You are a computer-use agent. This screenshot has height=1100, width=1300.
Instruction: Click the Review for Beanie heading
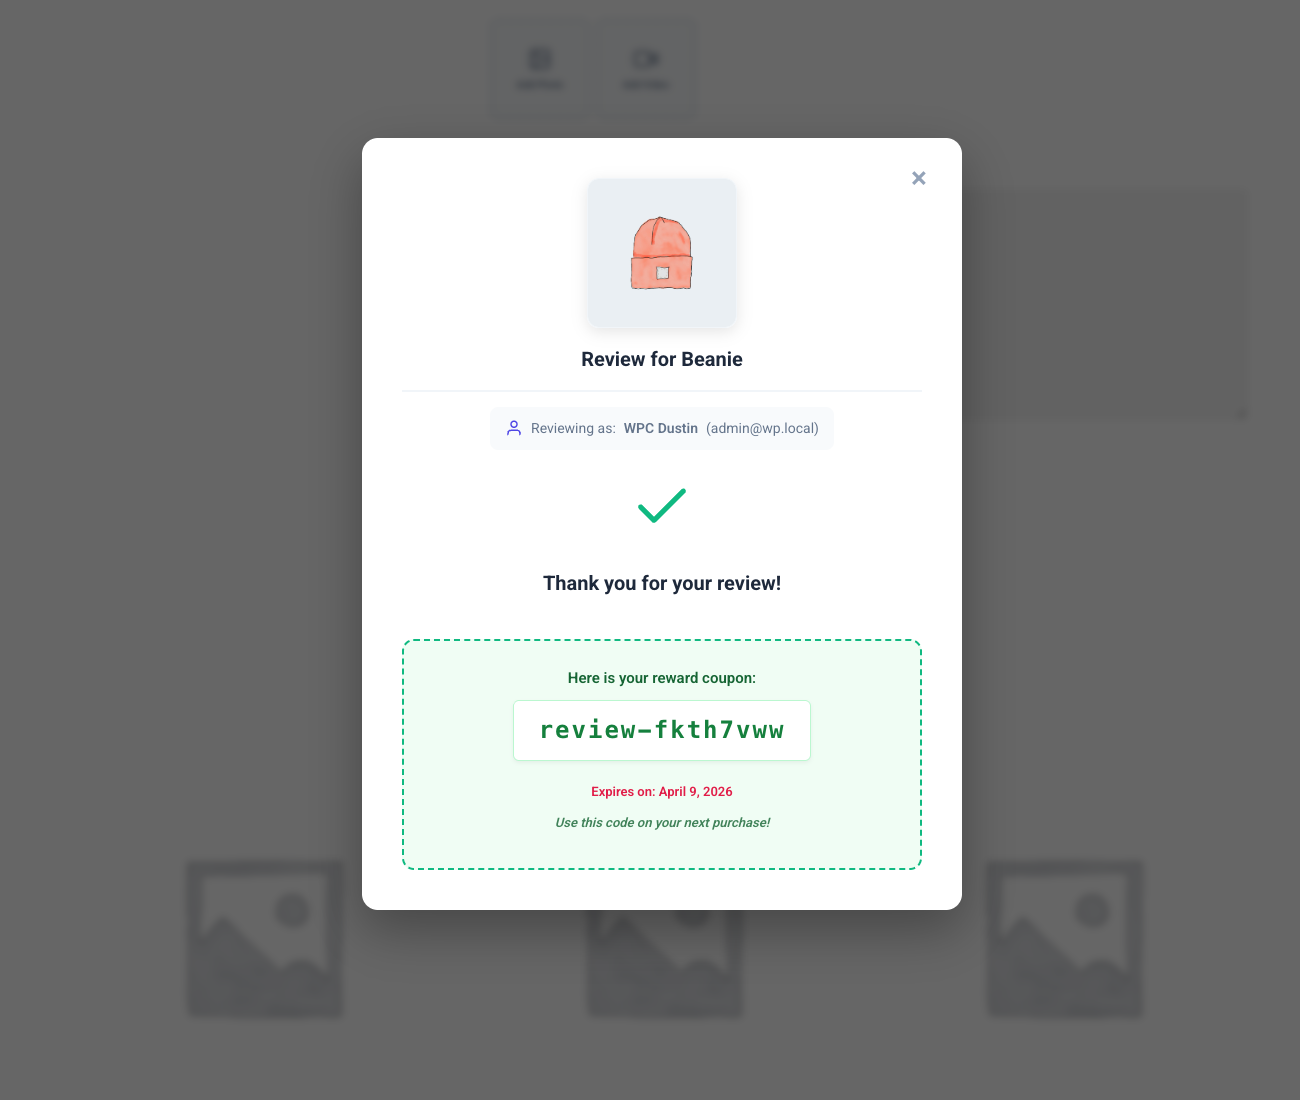[662, 359]
